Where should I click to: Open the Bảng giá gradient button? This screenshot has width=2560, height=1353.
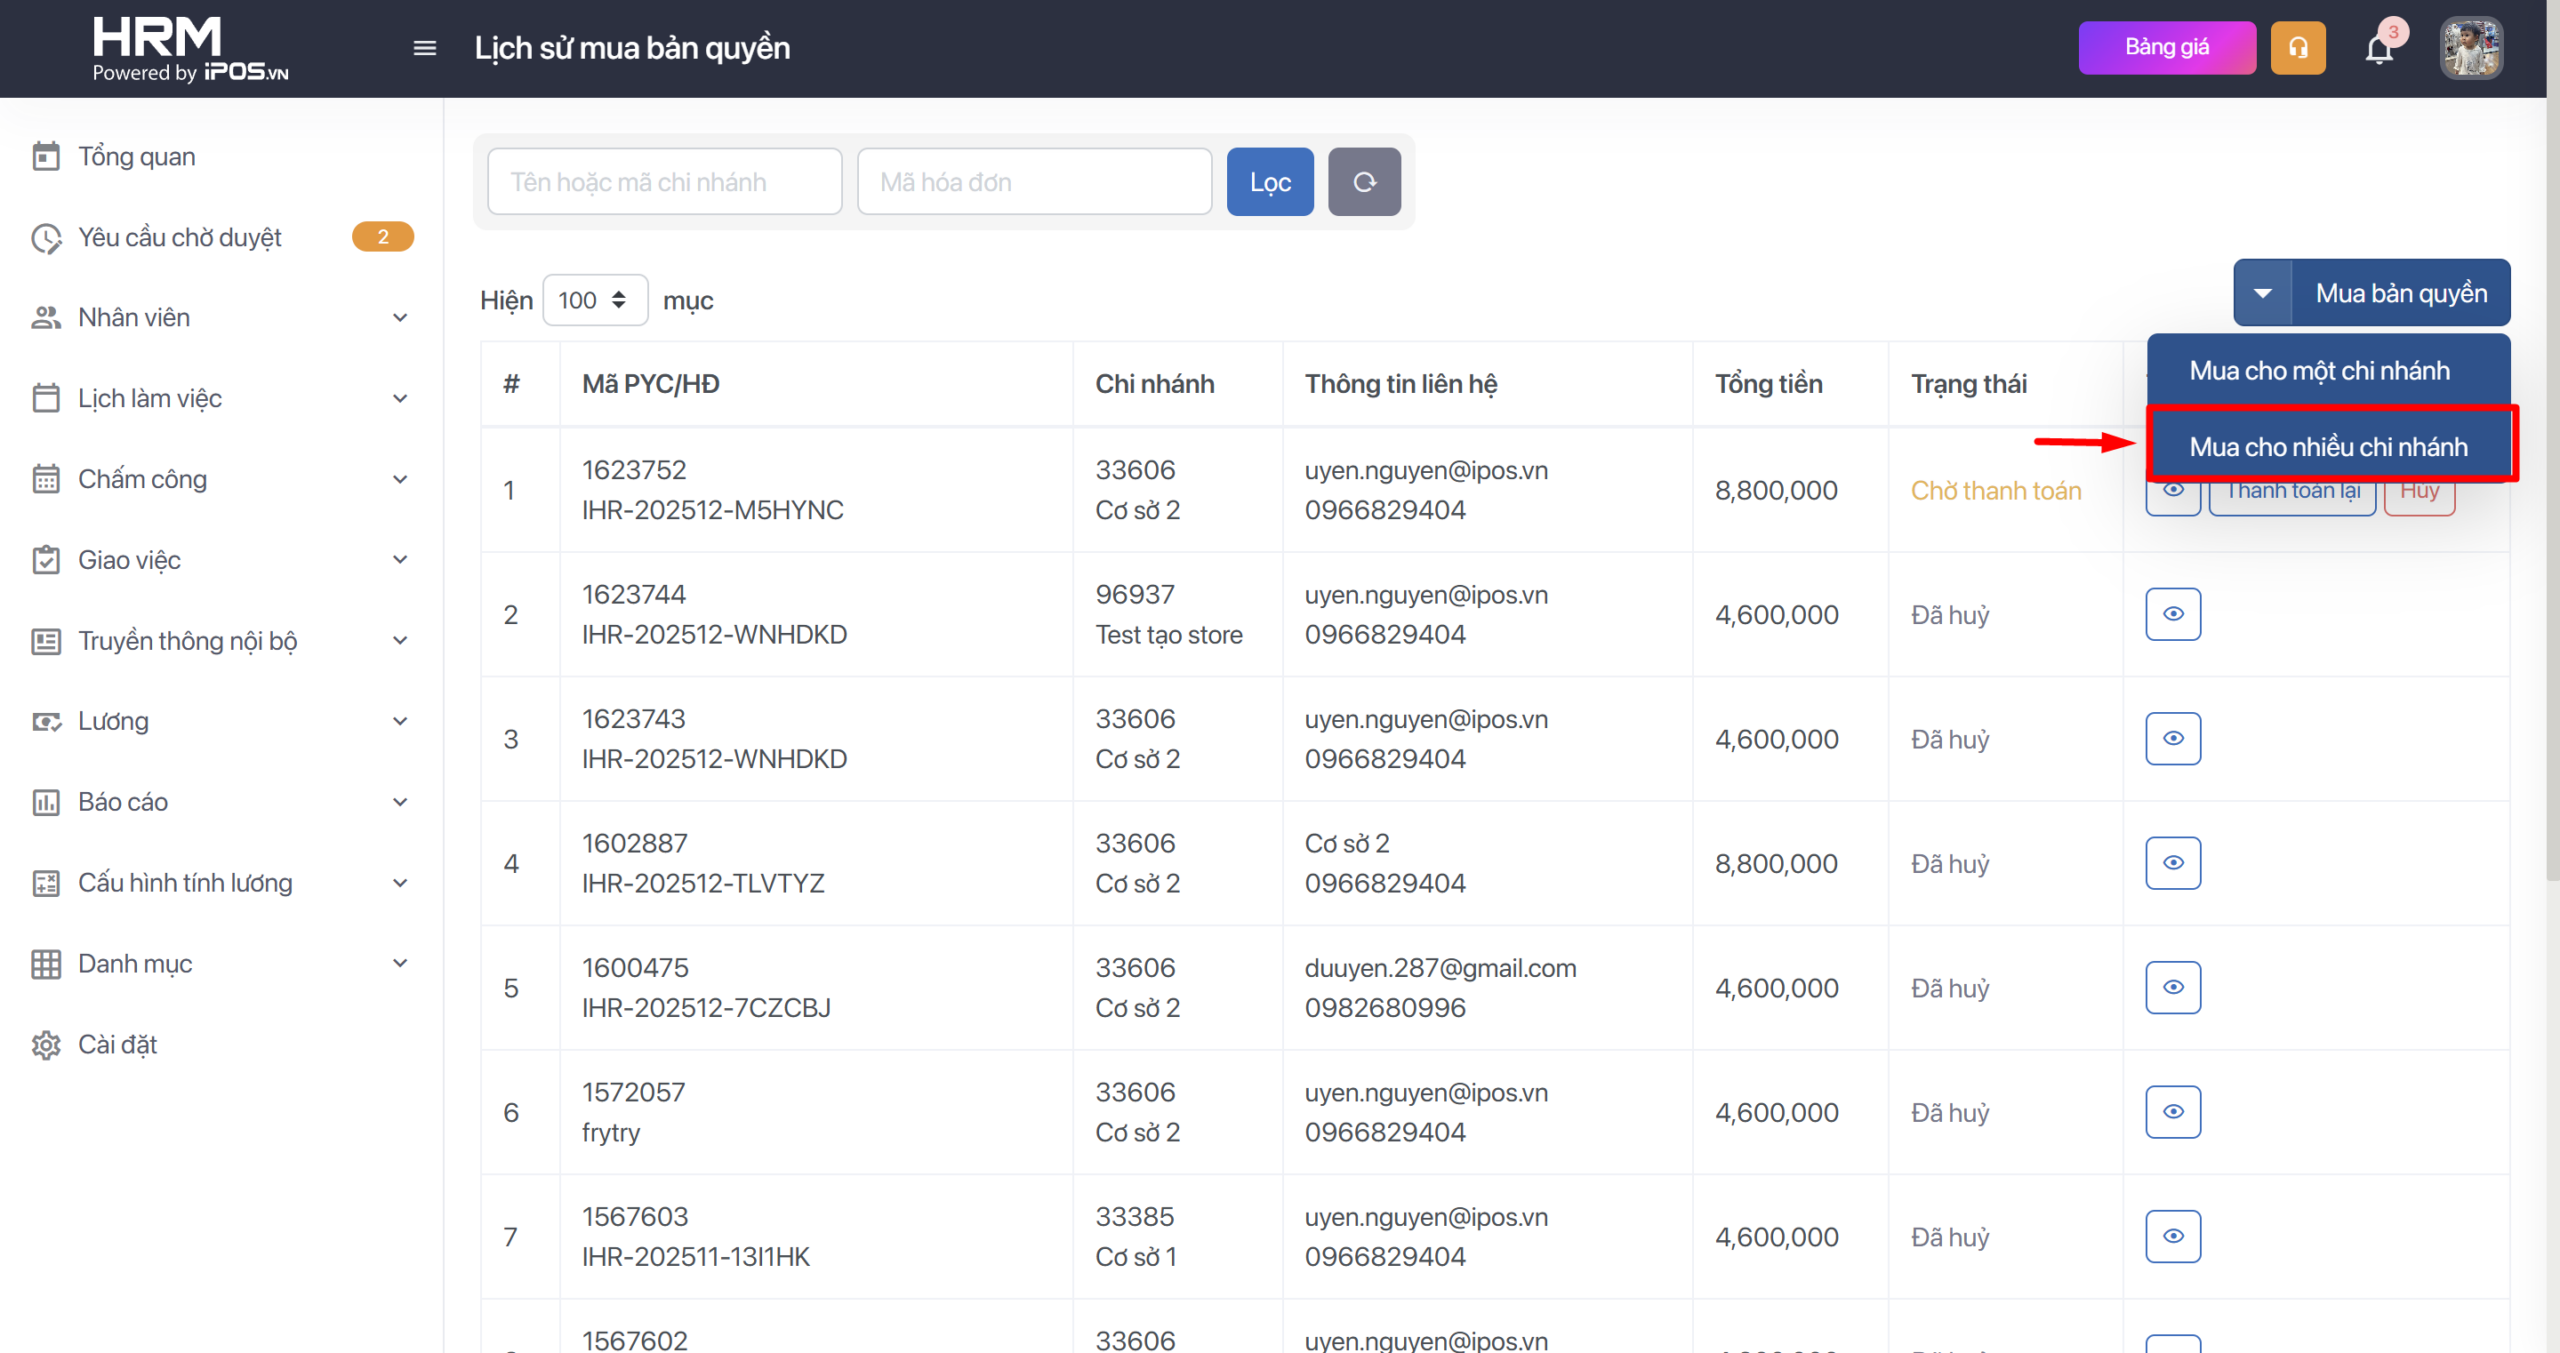(2166, 48)
